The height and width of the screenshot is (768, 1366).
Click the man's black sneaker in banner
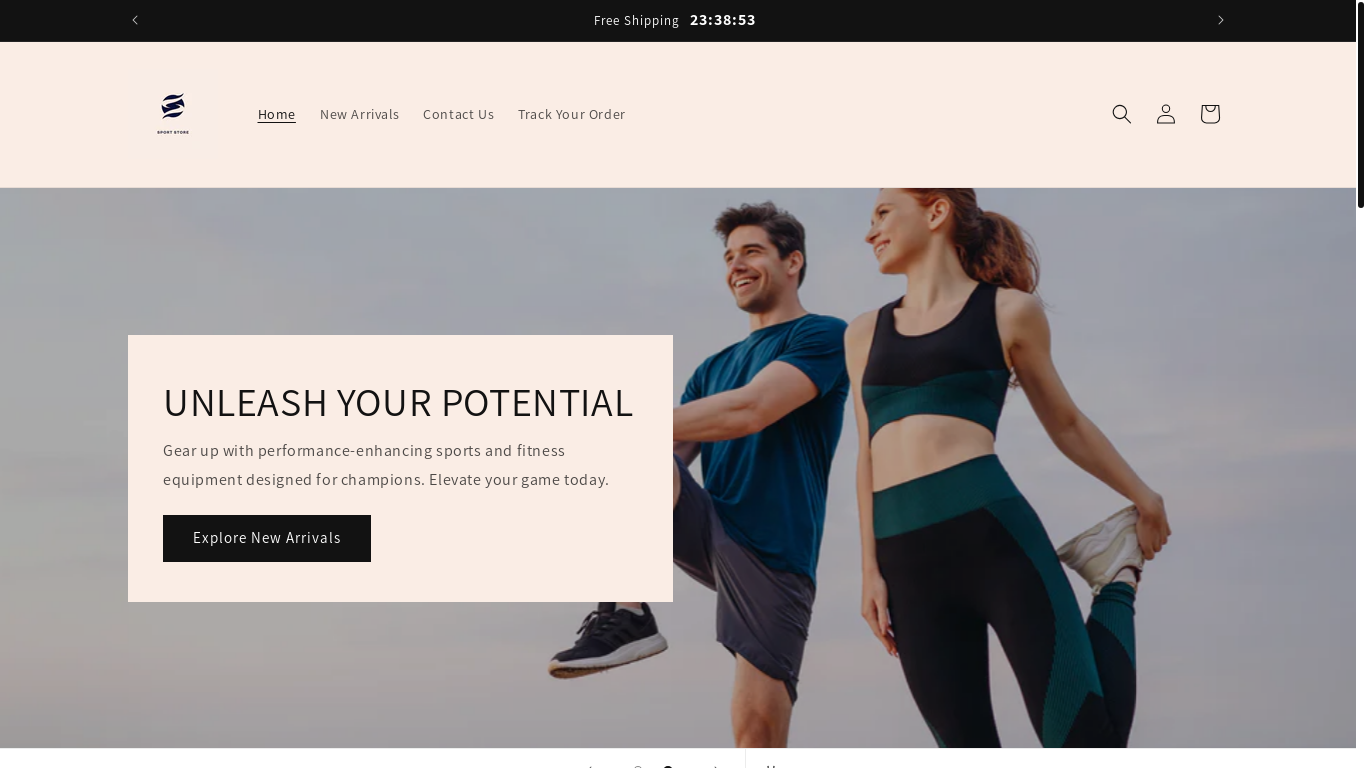click(x=610, y=638)
